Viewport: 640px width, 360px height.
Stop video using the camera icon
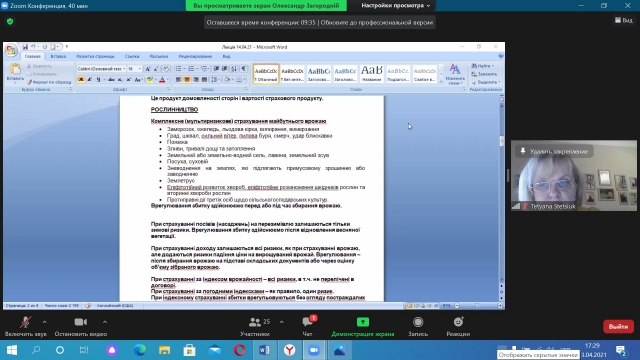[x=80, y=322]
